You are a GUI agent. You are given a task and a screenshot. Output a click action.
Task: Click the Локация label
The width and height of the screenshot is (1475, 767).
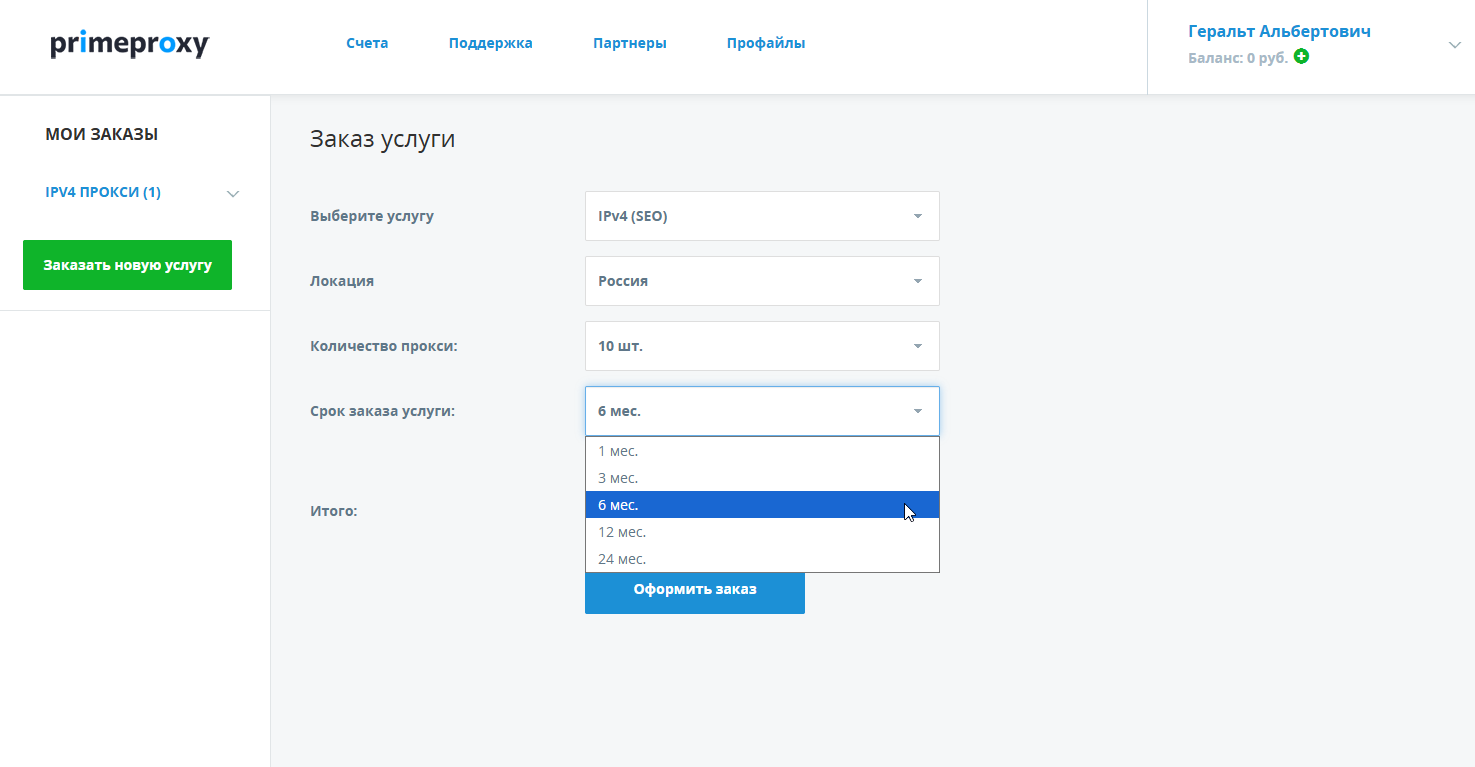point(342,281)
